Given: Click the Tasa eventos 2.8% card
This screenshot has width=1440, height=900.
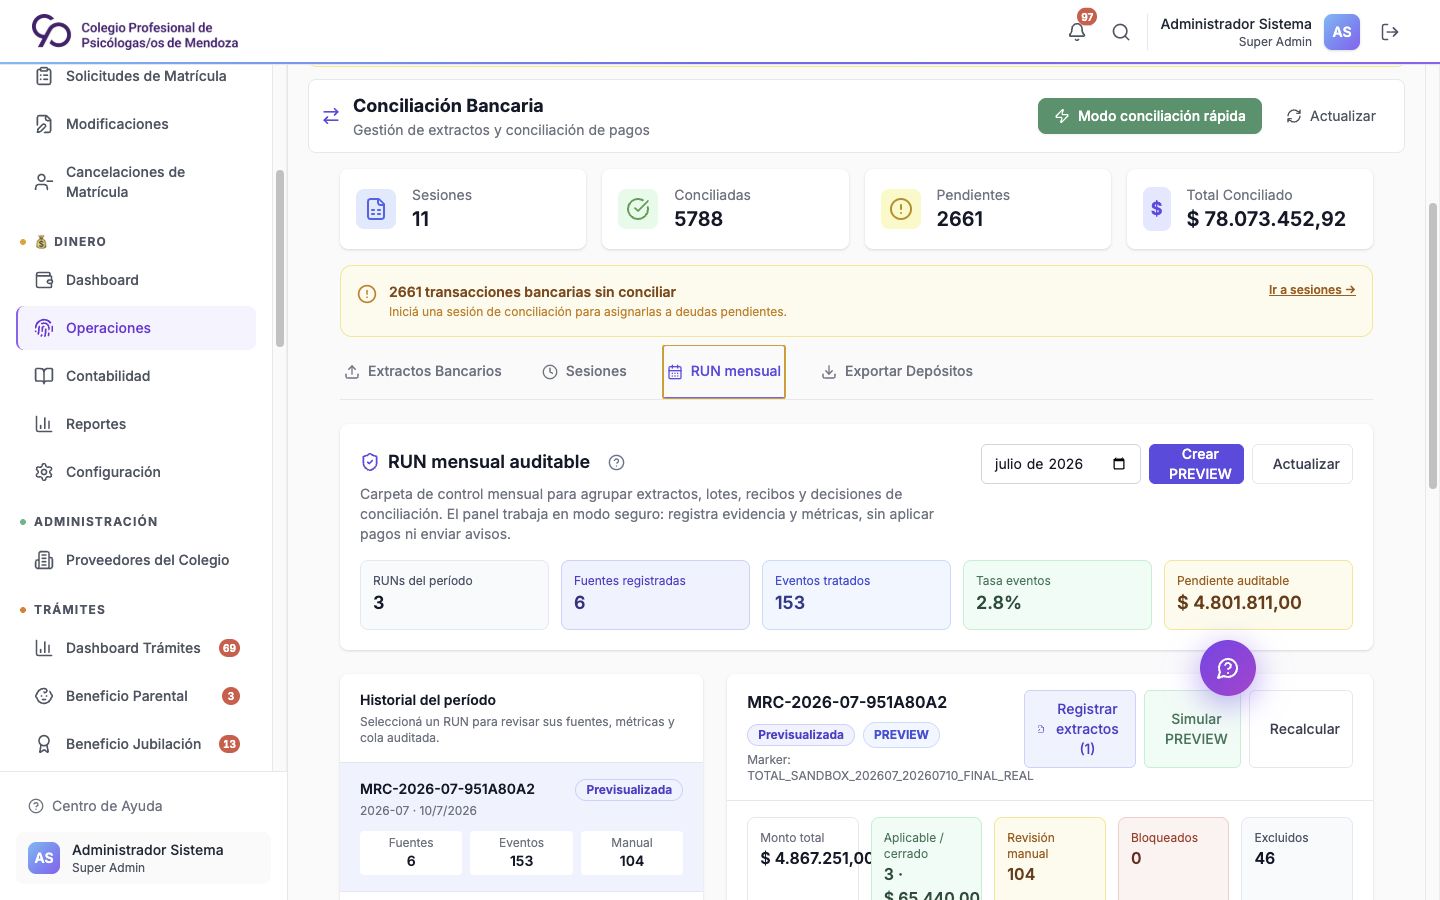Looking at the screenshot, I should point(1057,595).
